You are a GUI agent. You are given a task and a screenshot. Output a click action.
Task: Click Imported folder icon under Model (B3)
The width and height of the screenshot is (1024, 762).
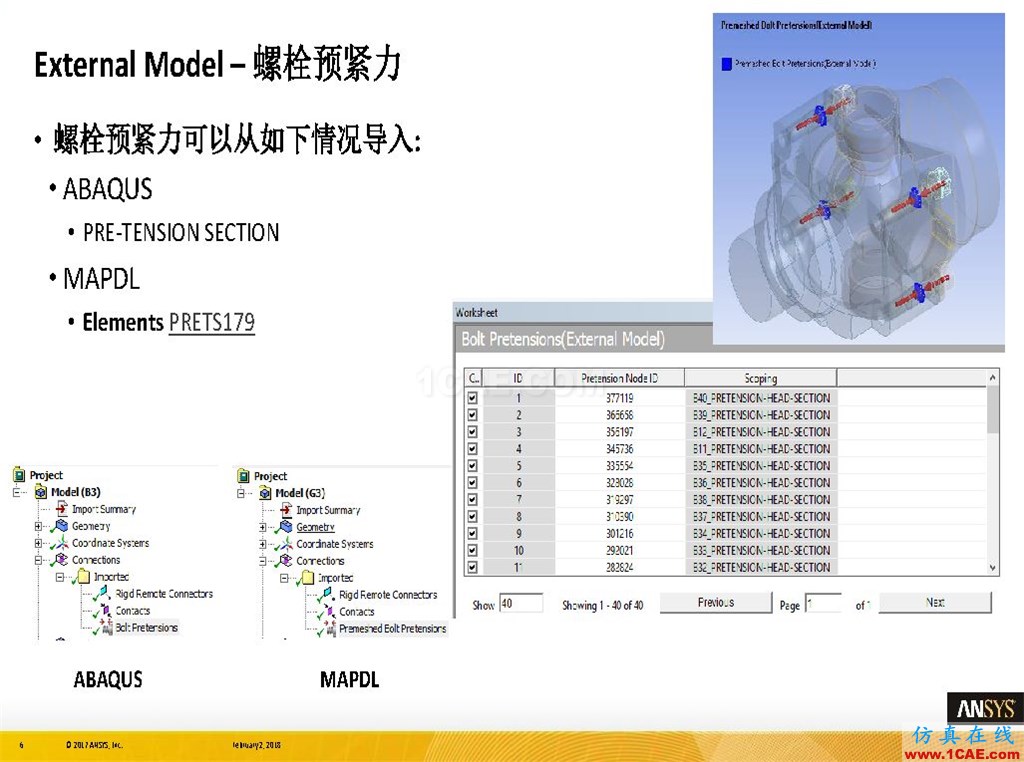[82, 577]
